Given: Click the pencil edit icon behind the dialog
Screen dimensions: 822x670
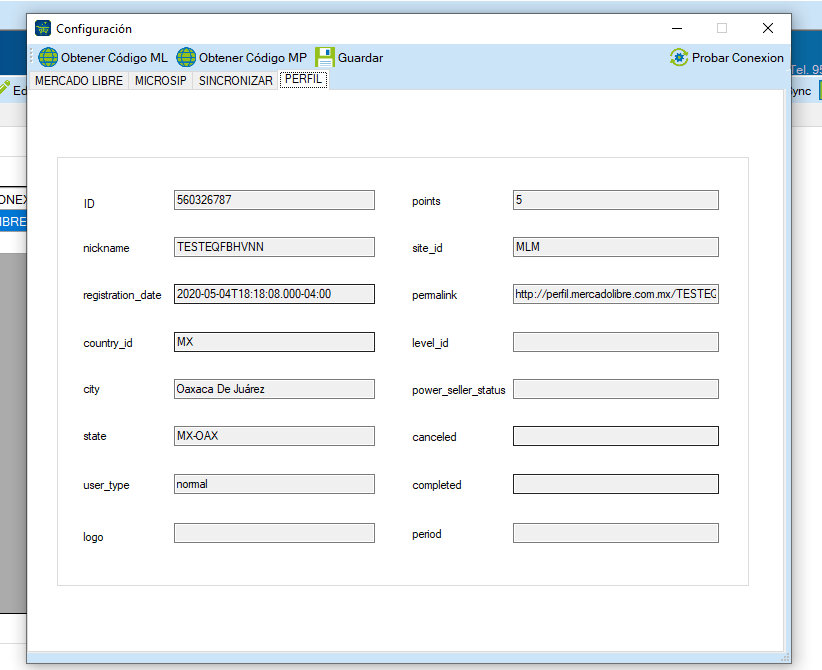Looking at the screenshot, I should pos(5,88).
